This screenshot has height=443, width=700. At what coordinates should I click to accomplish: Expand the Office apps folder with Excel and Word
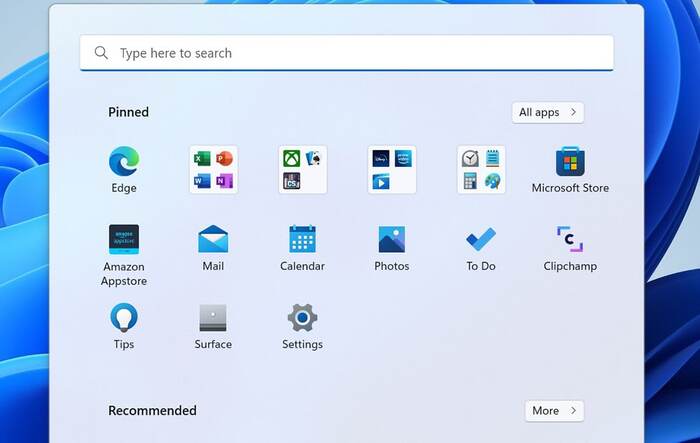coord(213,170)
